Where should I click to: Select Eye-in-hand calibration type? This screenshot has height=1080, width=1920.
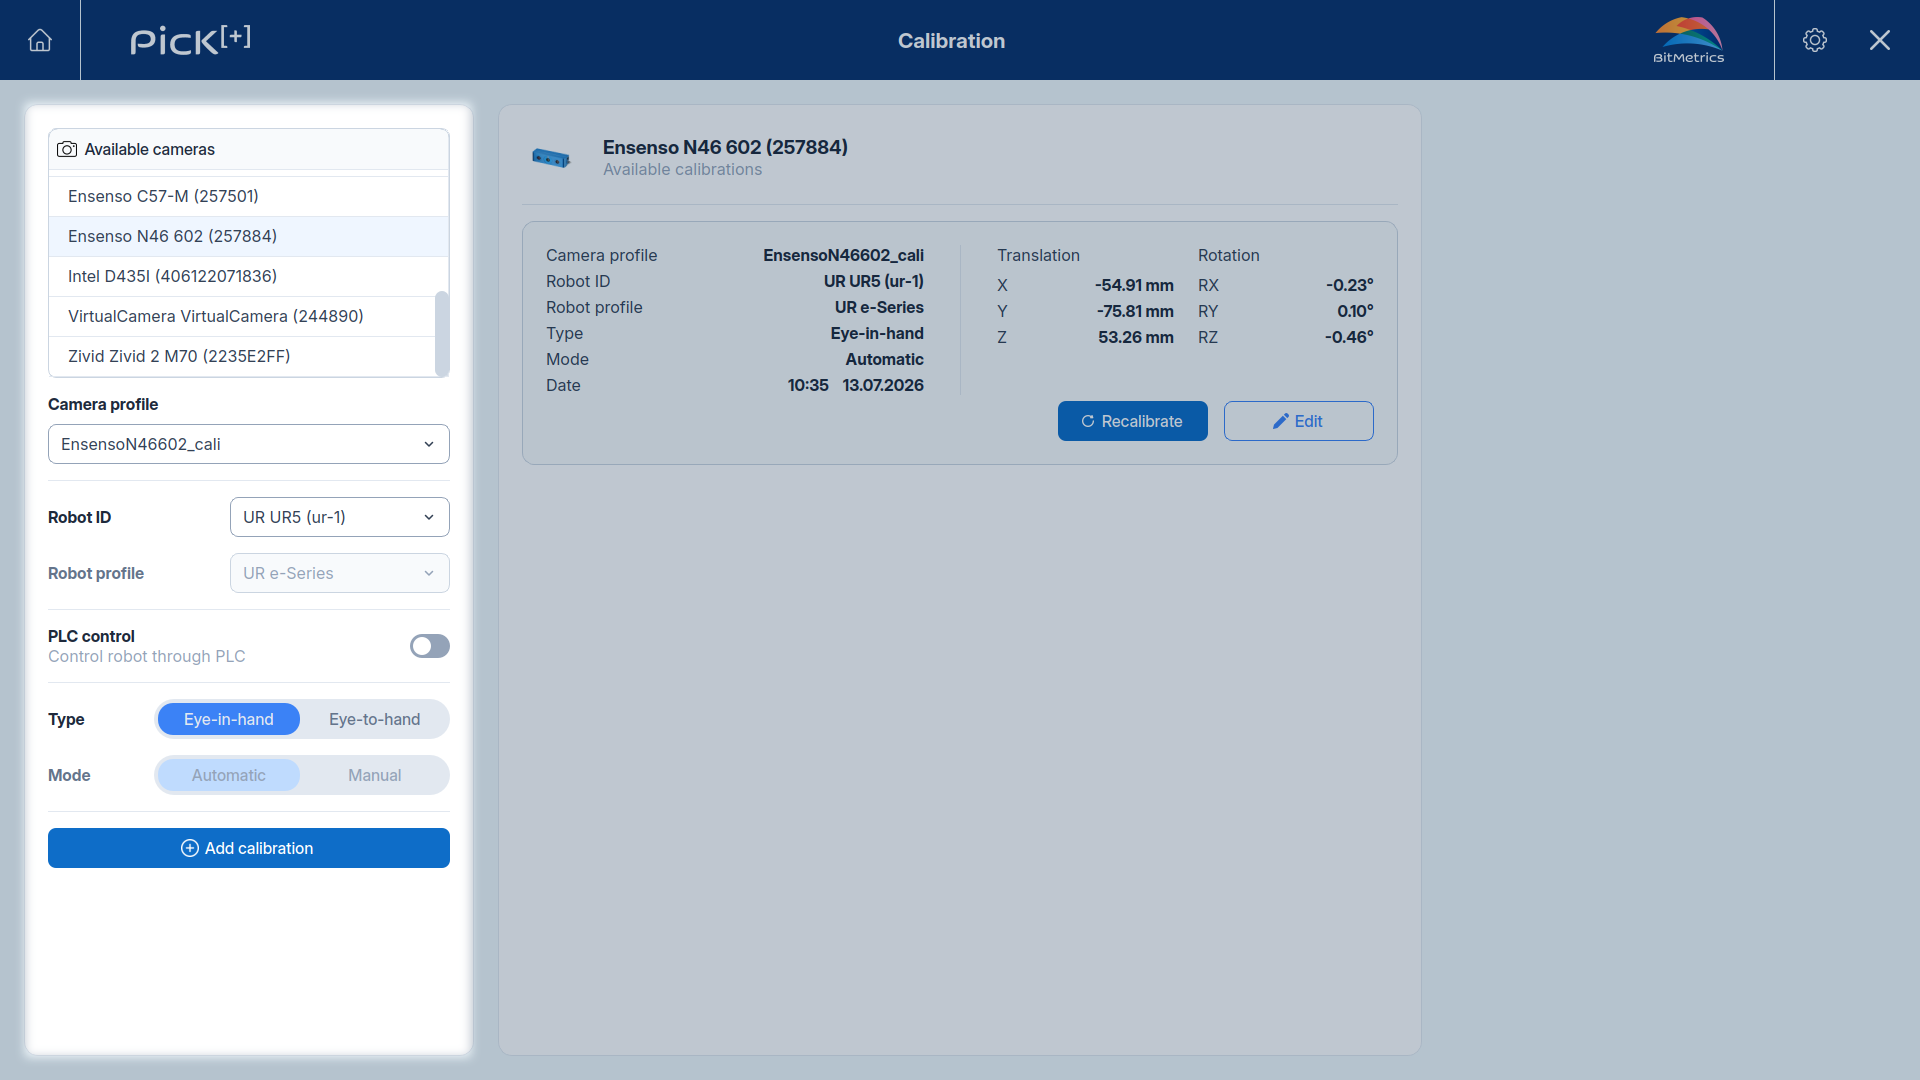pos(229,719)
